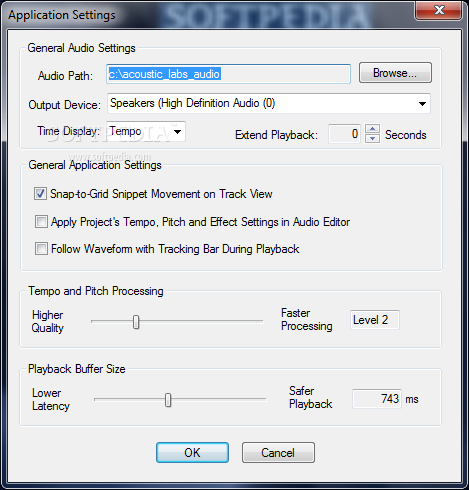
Task: Click inside the Audio Path text field
Action: coord(228,74)
